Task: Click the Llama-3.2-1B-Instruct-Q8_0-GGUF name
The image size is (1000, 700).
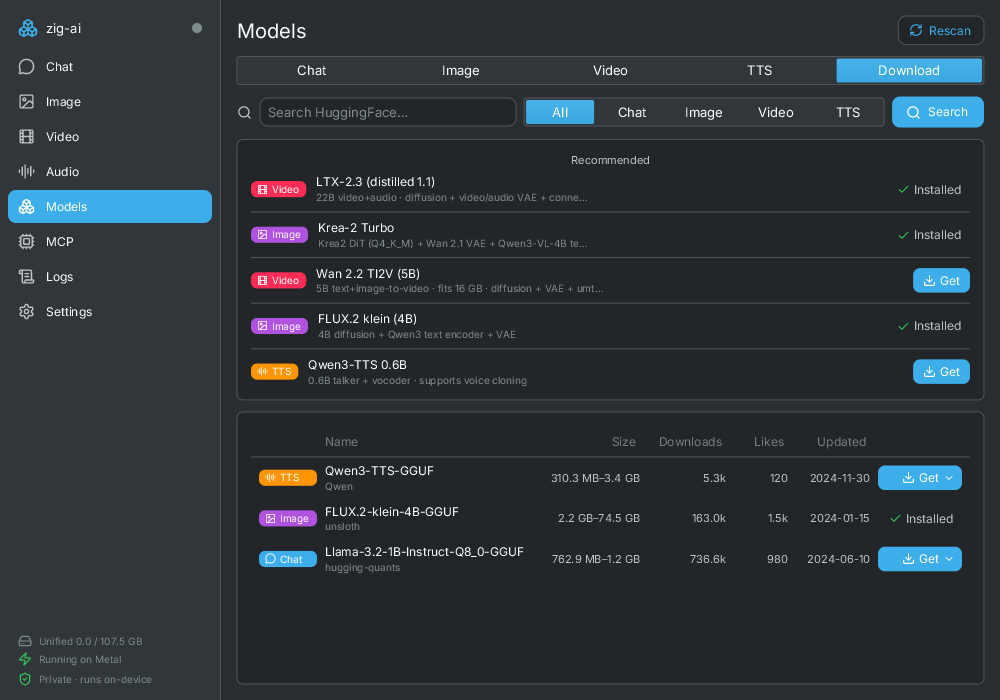Action: click(x=424, y=552)
